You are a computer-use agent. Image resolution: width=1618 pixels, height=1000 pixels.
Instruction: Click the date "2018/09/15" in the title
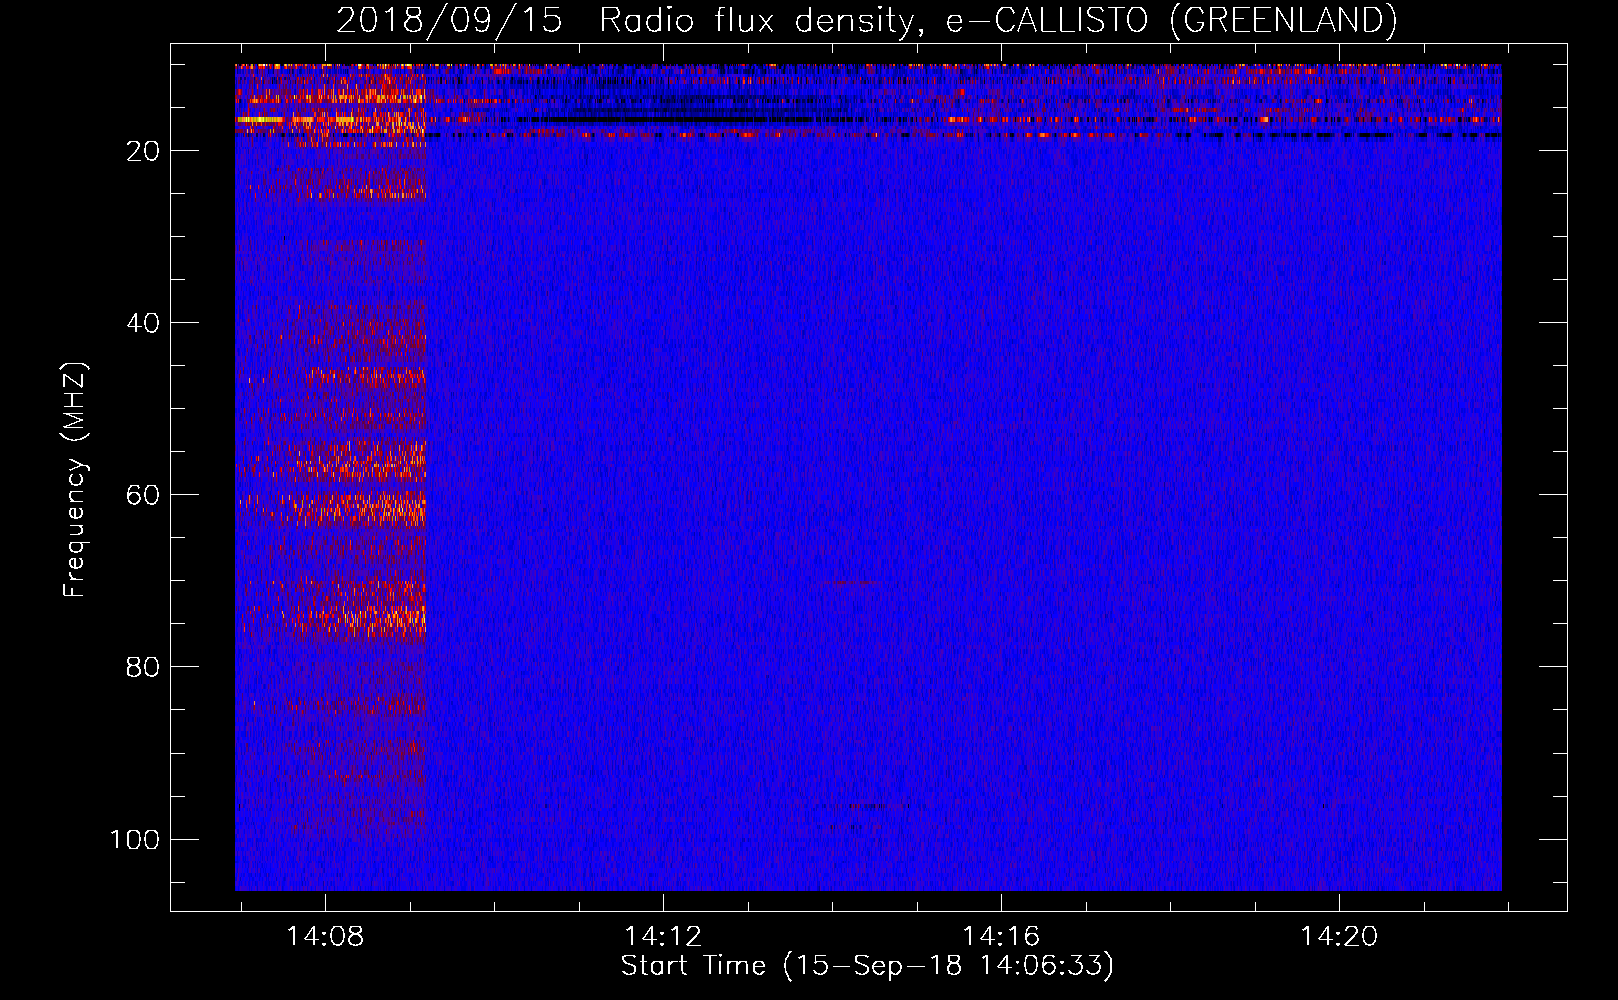click(x=449, y=20)
